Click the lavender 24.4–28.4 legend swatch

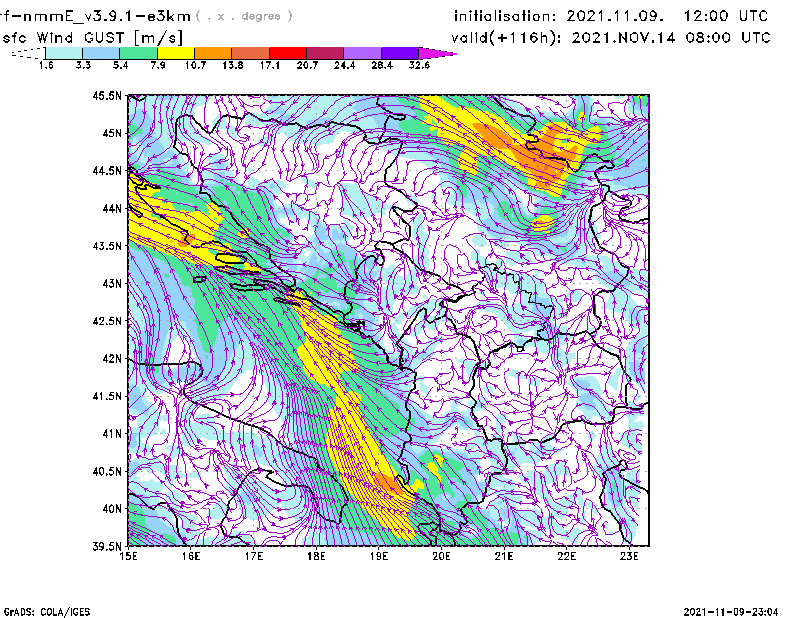362,53
